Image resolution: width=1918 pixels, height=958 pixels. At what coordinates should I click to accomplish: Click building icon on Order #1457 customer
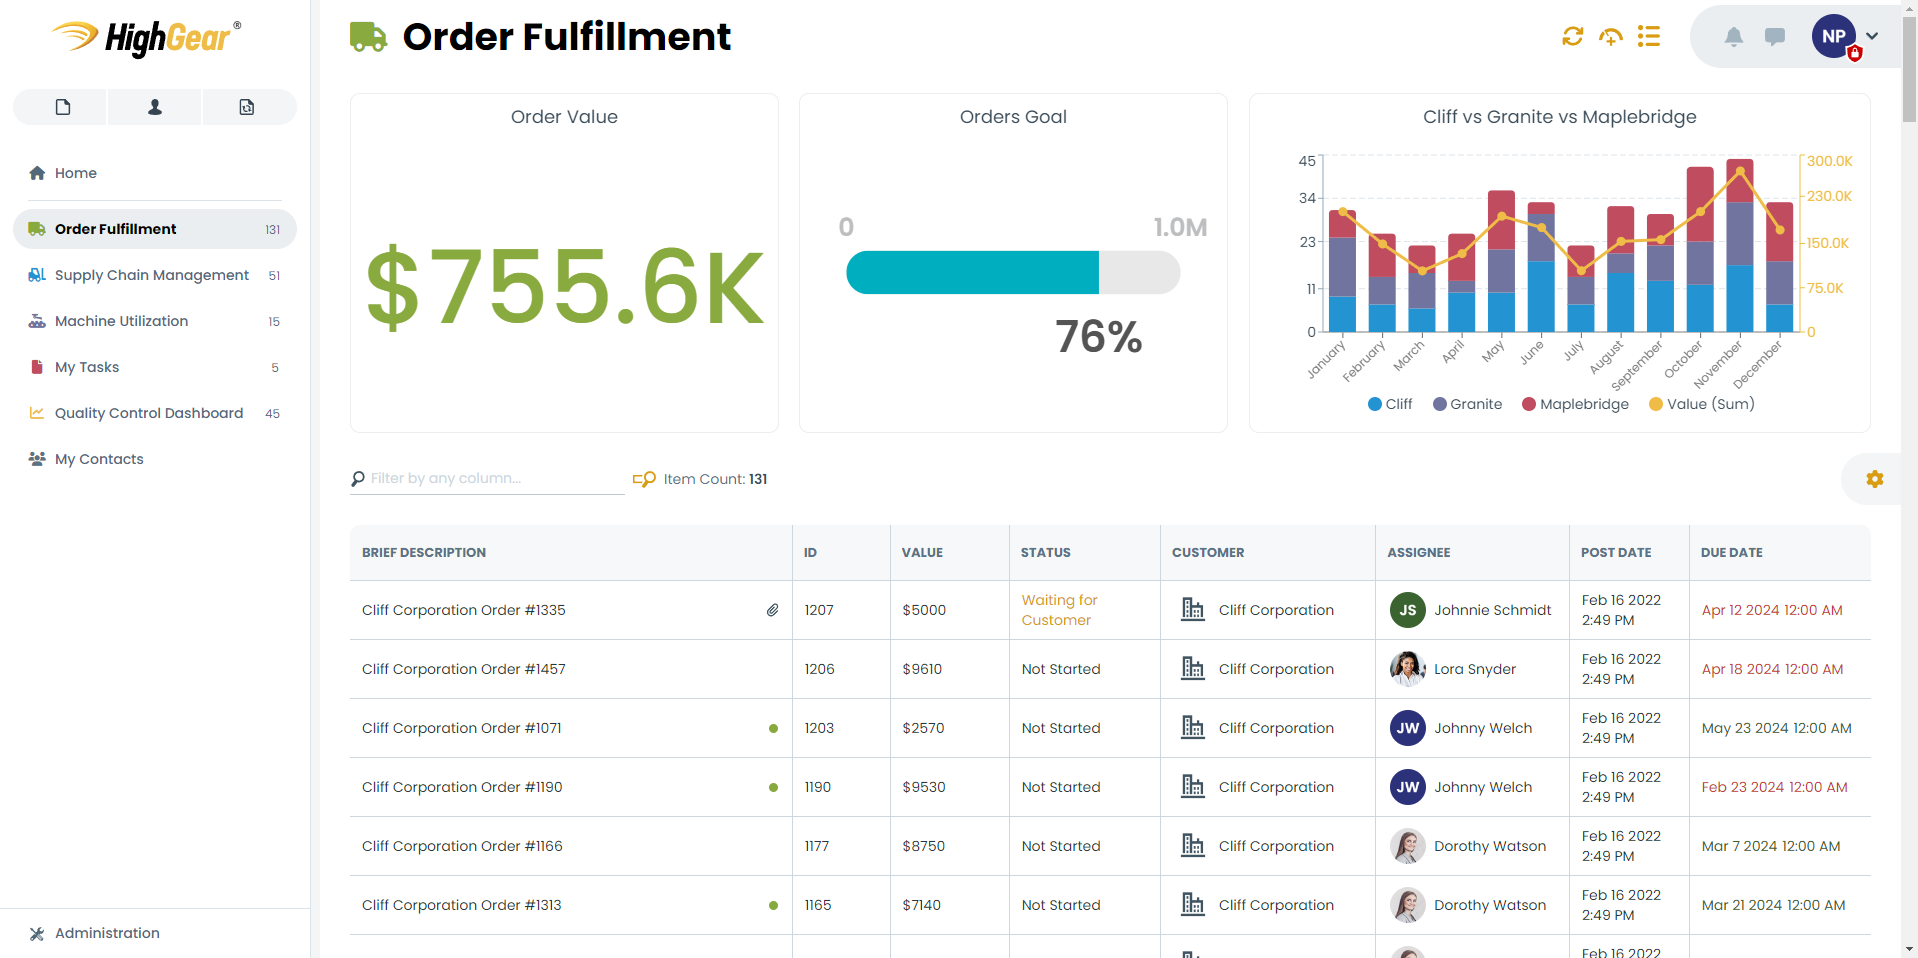click(1192, 668)
